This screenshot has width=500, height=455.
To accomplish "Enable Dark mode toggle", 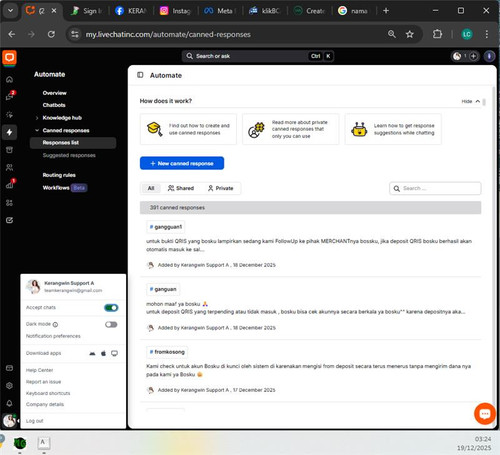I will [111, 324].
